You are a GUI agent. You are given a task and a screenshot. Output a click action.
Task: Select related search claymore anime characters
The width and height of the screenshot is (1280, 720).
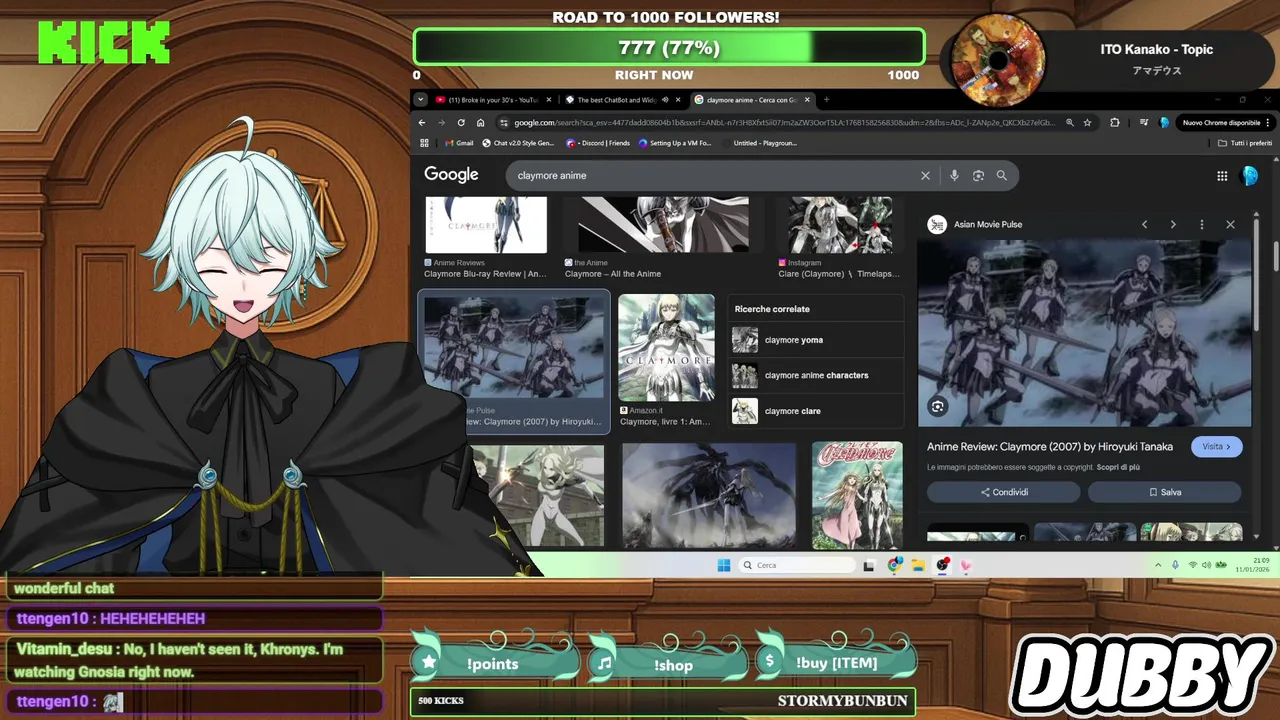(816, 375)
